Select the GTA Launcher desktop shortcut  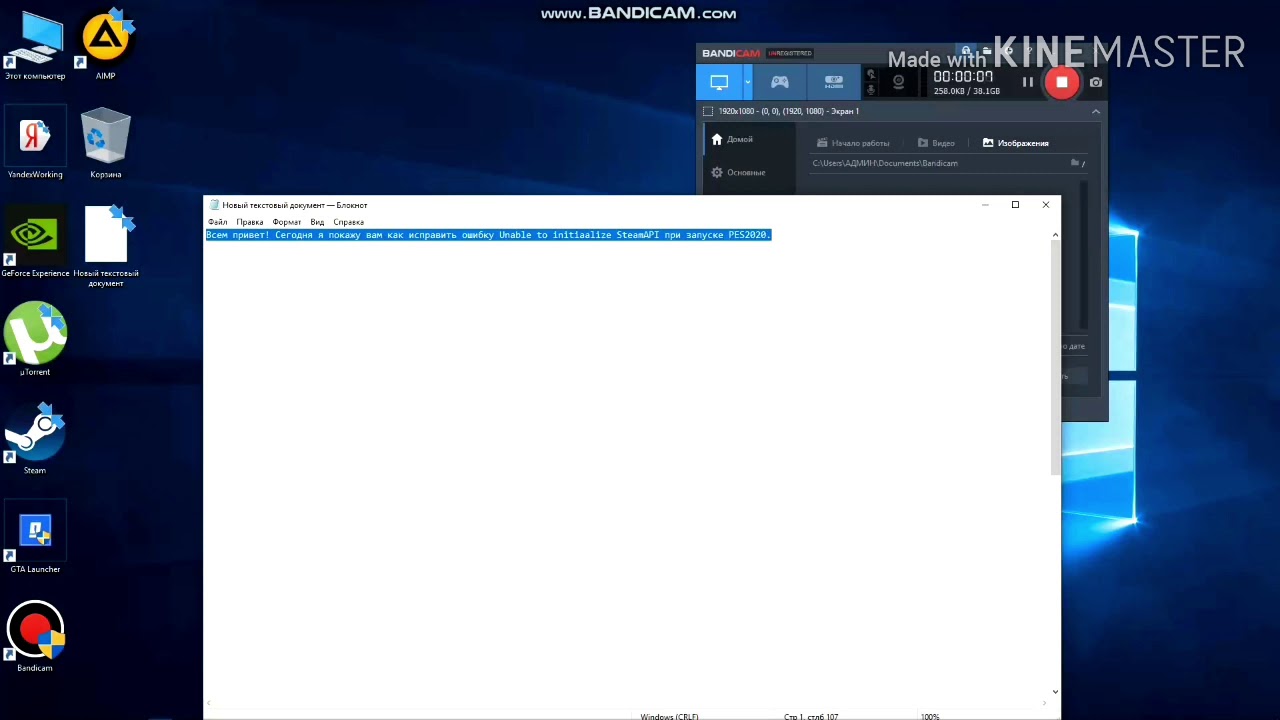coord(35,539)
